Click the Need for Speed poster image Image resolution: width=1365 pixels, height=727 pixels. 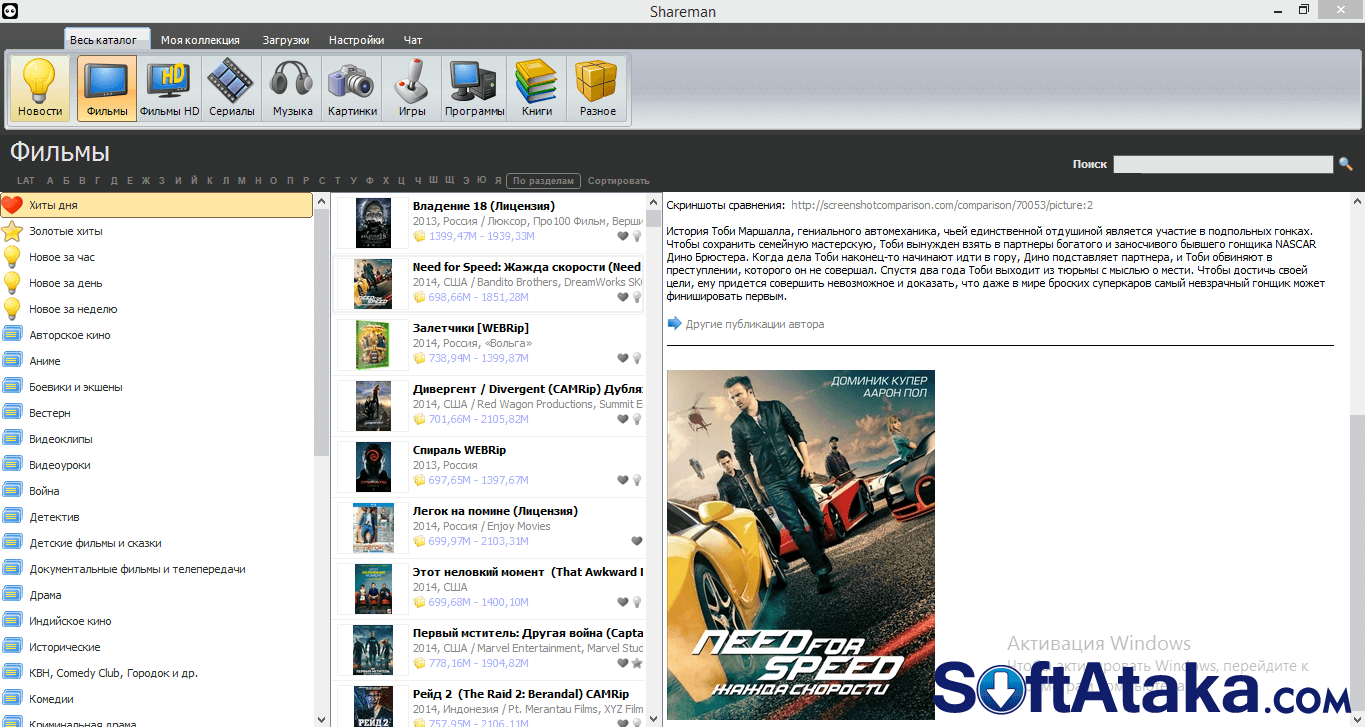[801, 544]
